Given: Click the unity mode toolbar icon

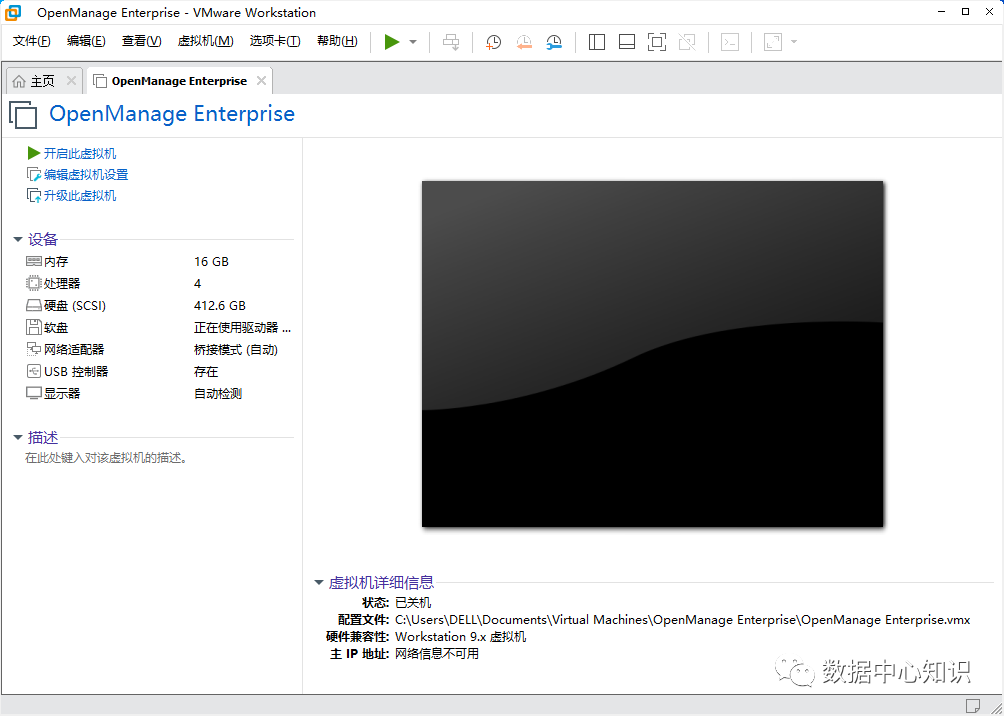Looking at the screenshot, I should 687,42.
